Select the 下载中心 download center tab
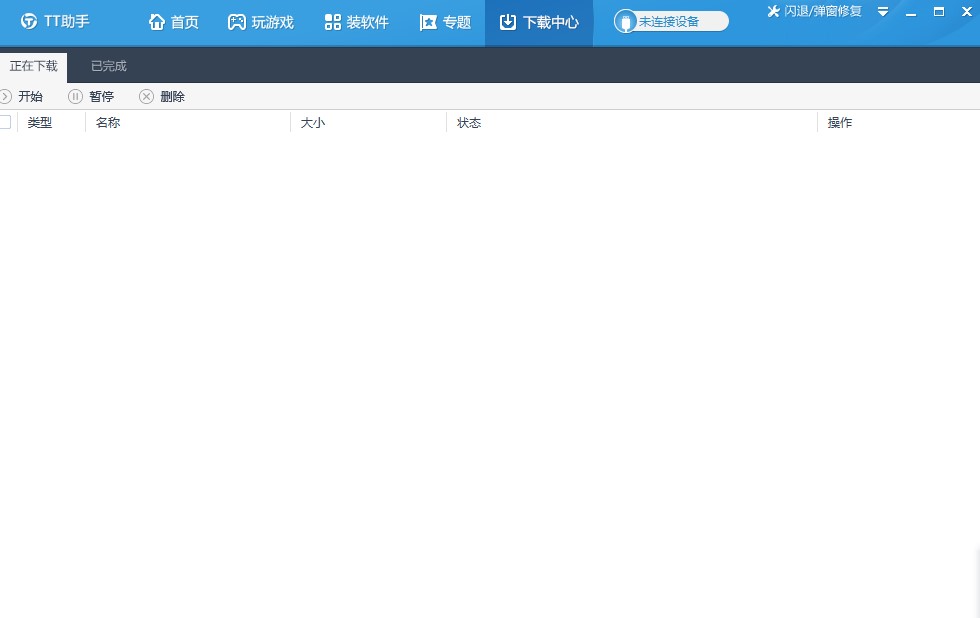Image resolution: width=980 pixels, height=618 pixels. [539, 22]
